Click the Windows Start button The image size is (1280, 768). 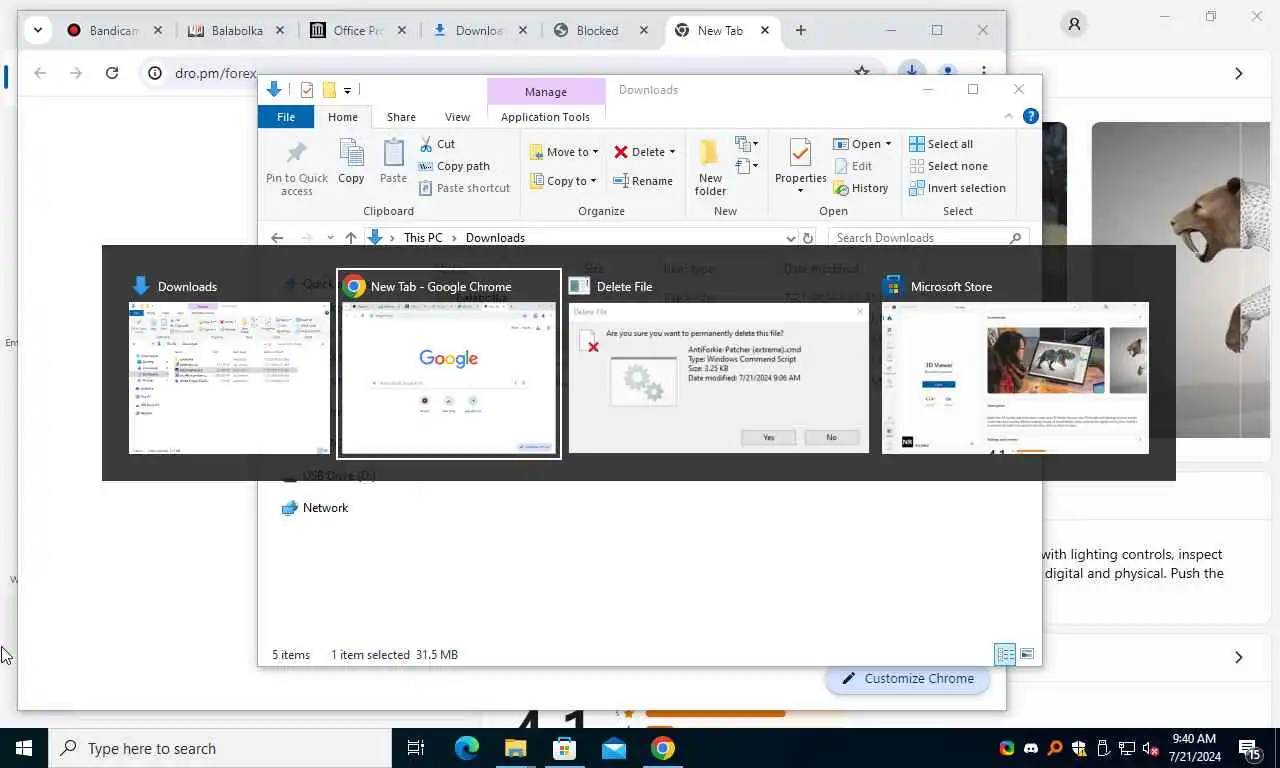24,748
